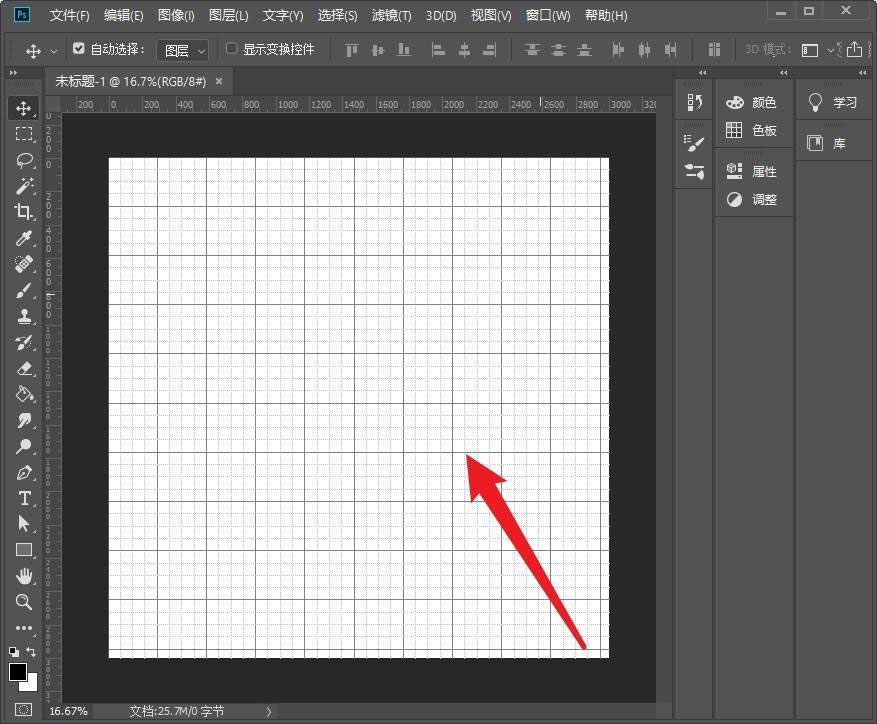
Task: Activate the horizontal Type tool
Action: 24,498
